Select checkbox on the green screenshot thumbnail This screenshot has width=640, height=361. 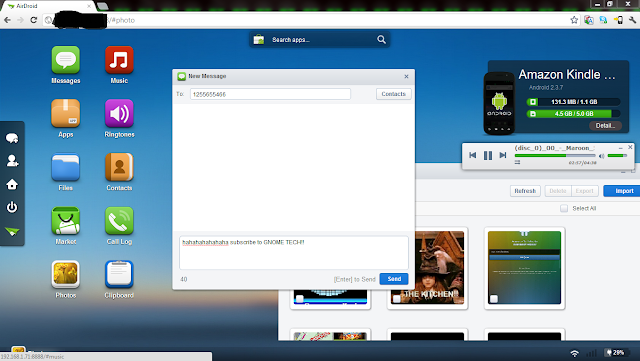pos(493,299)
